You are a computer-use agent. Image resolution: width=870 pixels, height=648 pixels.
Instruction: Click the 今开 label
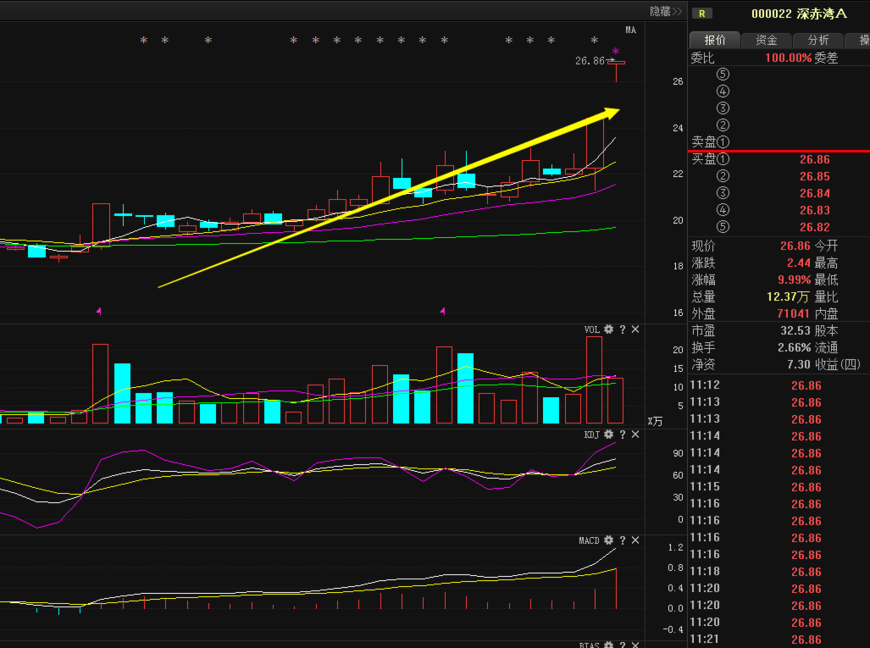point(826,246)
